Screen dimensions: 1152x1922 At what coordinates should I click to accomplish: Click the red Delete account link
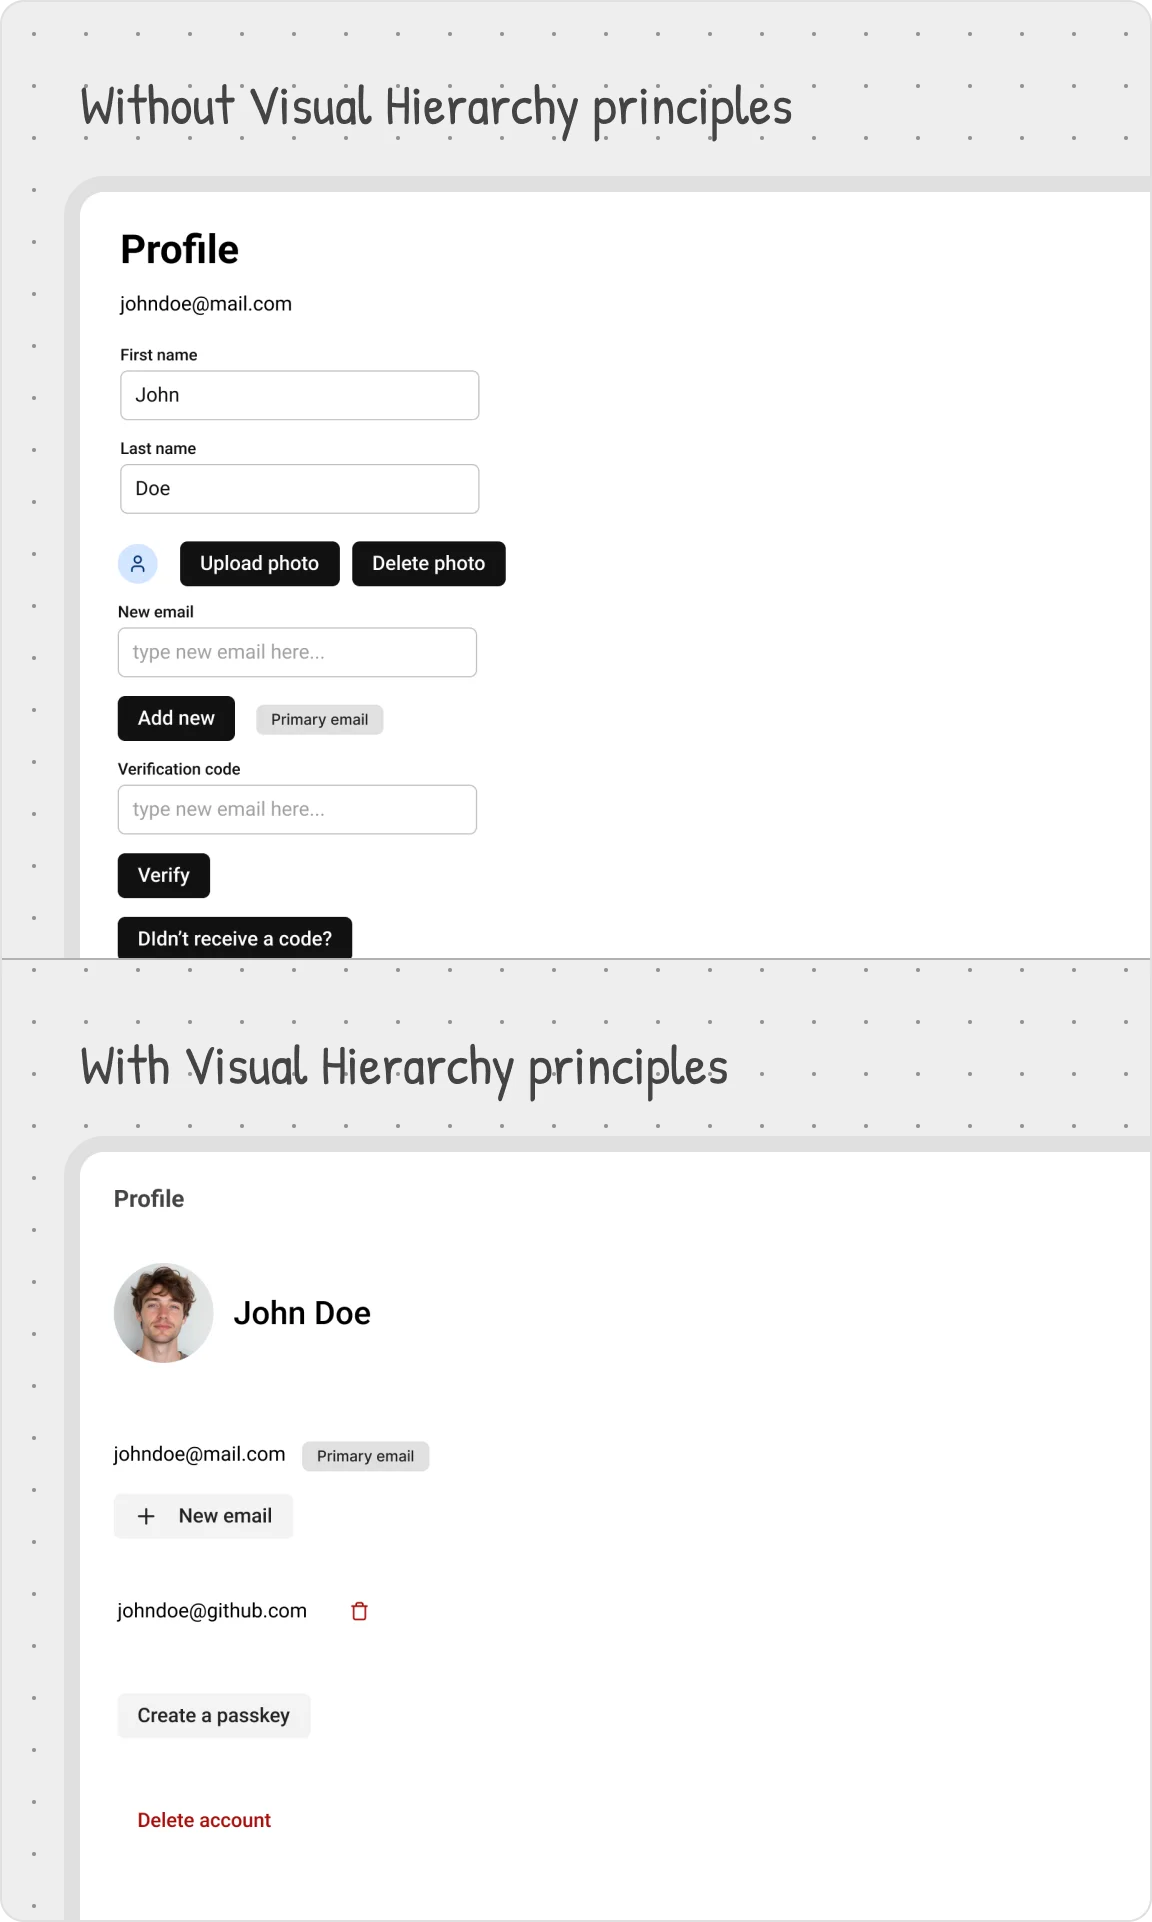[x=204, y=1820]
